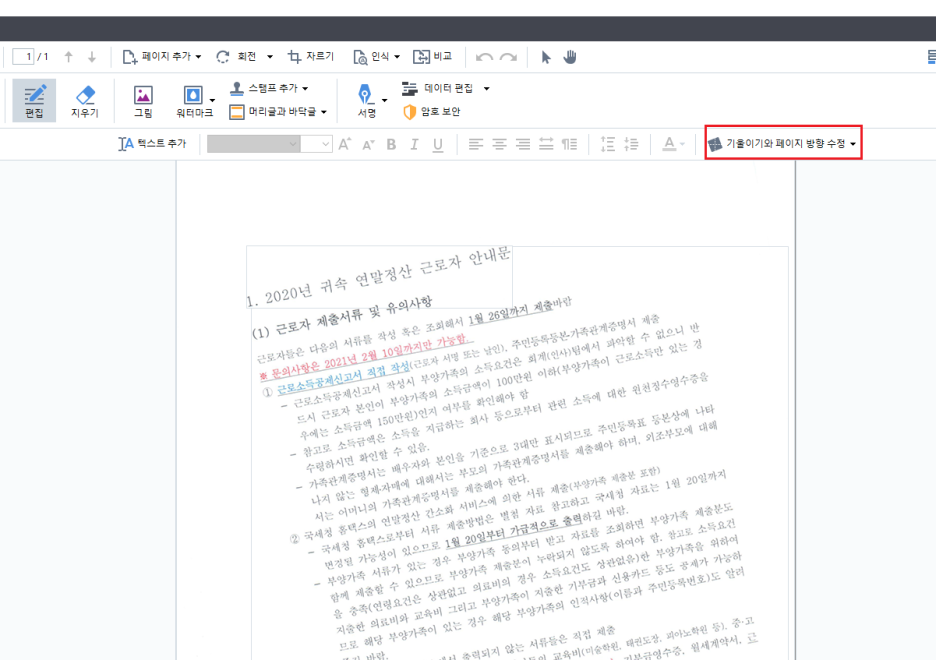Justify the text alignment
This screenshot has height=660, width=936.
point(546,144)
